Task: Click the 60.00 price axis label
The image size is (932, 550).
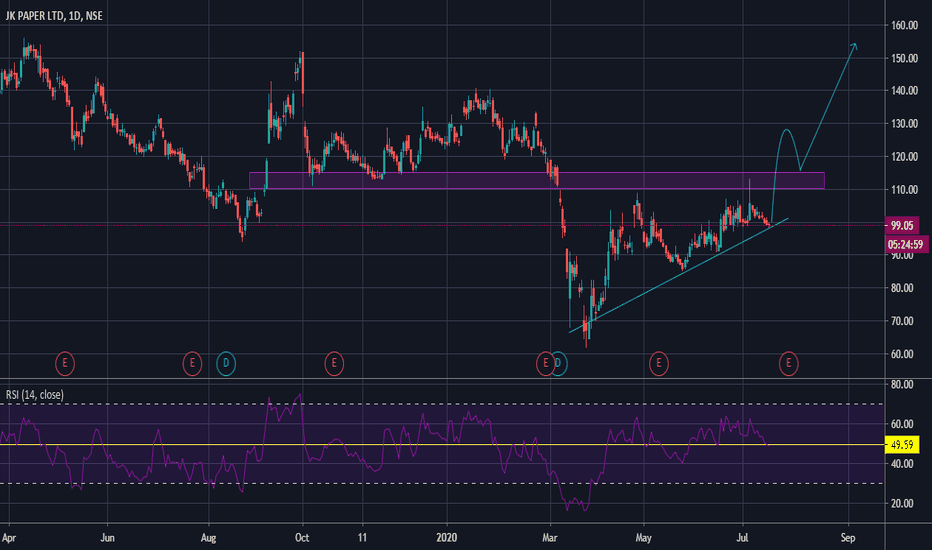Action: 902,354
